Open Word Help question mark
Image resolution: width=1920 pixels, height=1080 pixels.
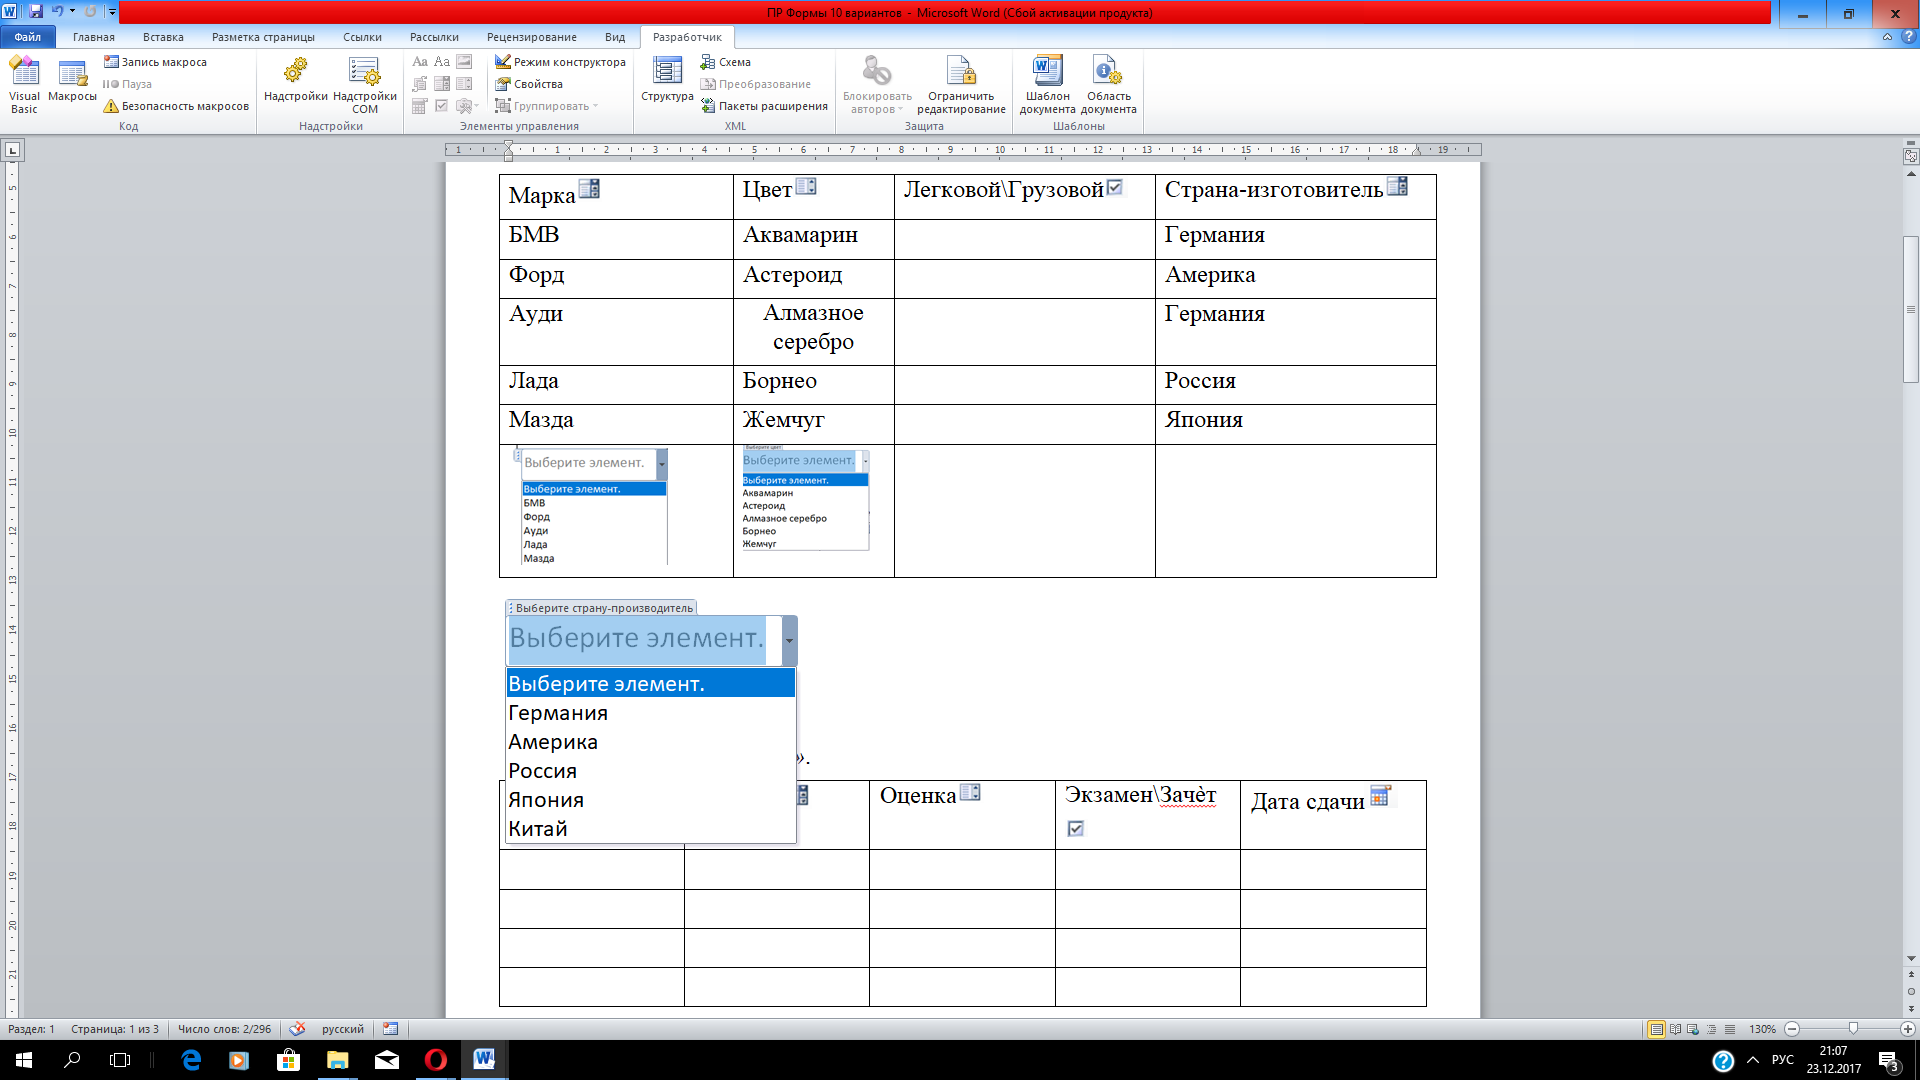pos(1908,37)
